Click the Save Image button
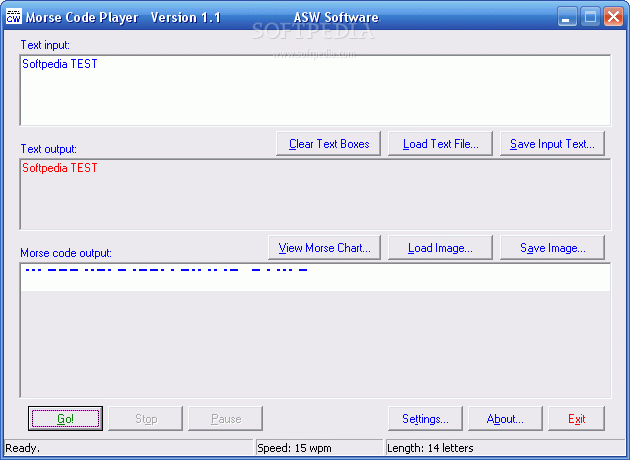This screenshot has height=460, width=630. pos(552,247)
